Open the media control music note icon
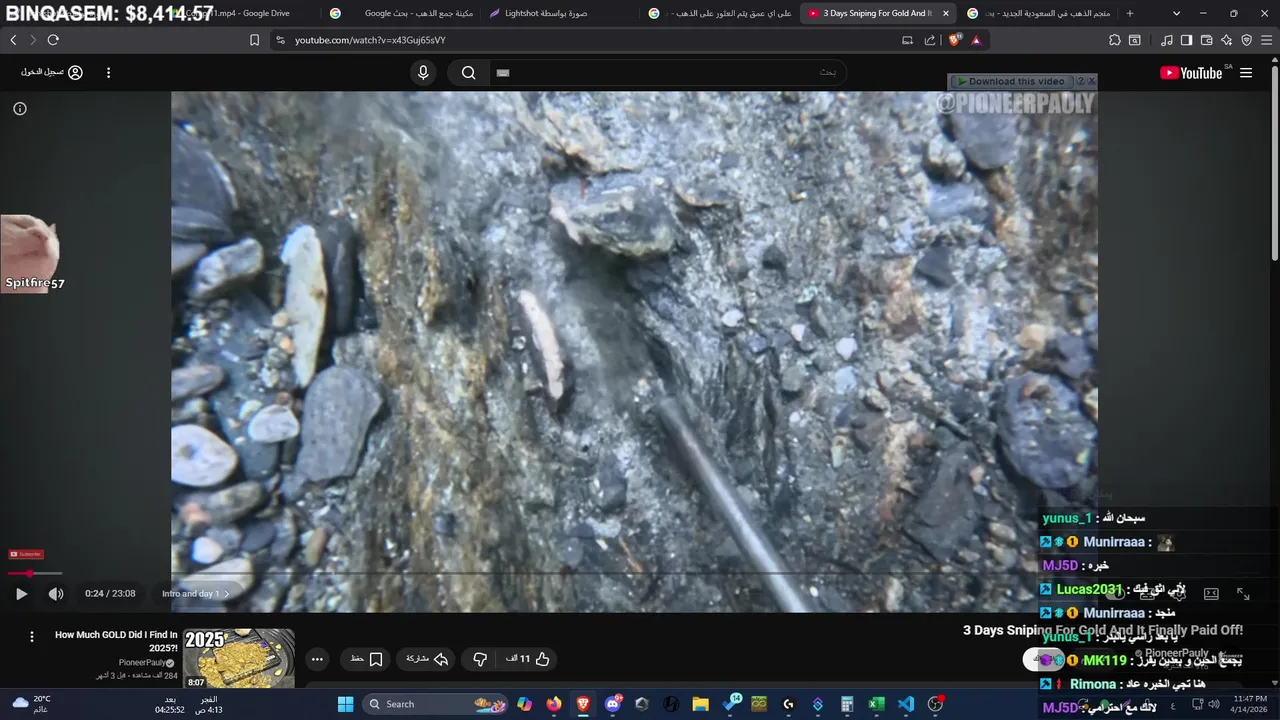This screenshot has width=1280, height=720. tap(1167, 40)
